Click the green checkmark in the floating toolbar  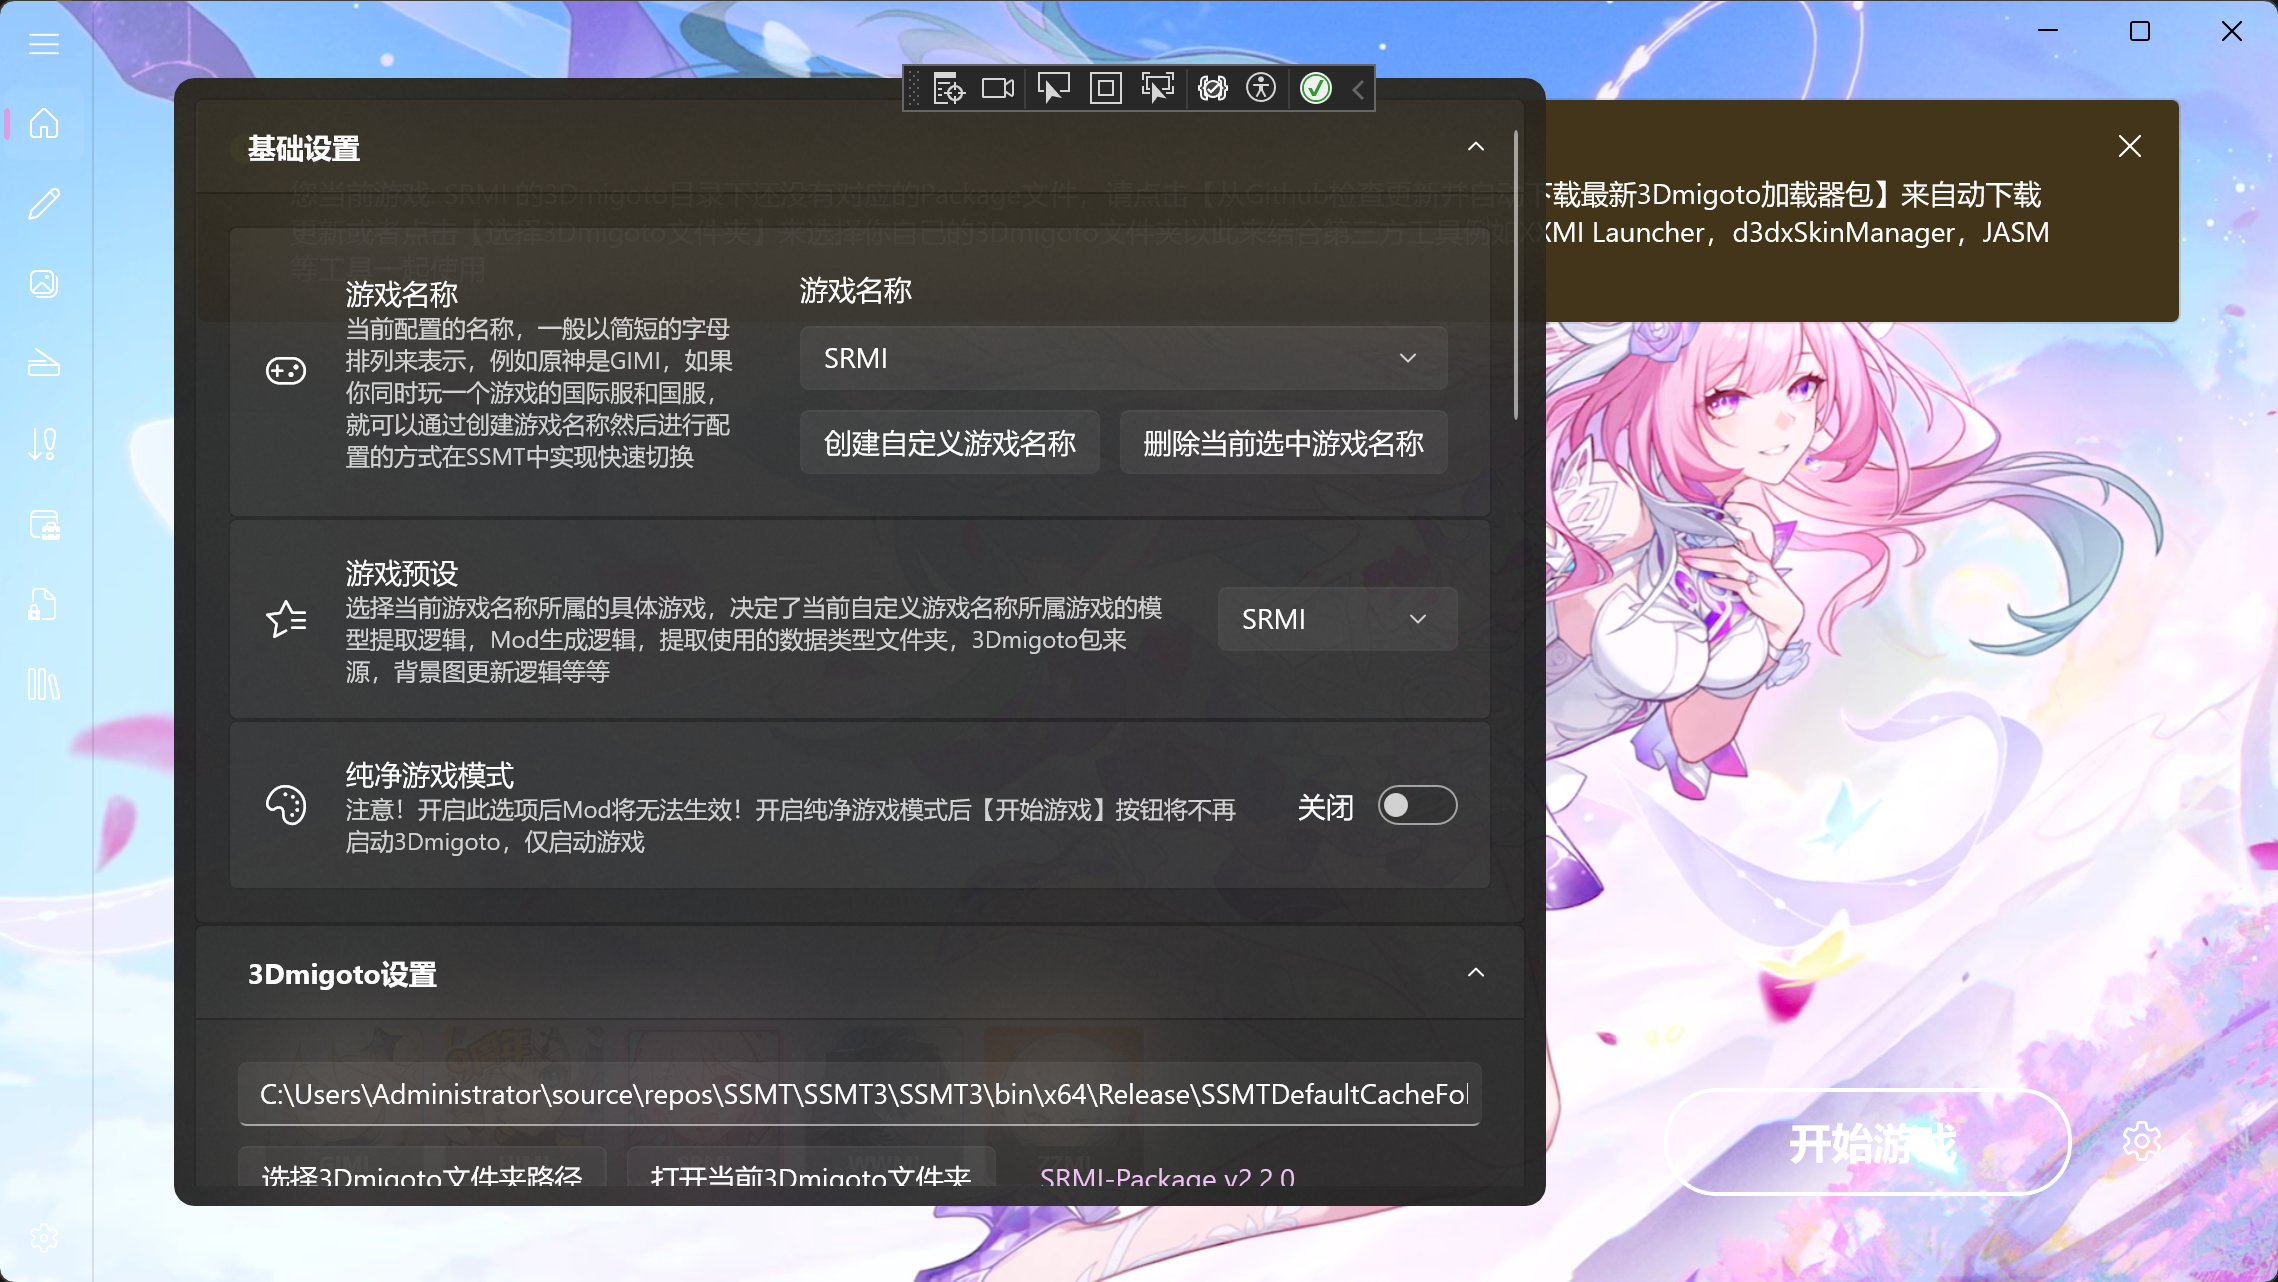[x=1316, y=88]
